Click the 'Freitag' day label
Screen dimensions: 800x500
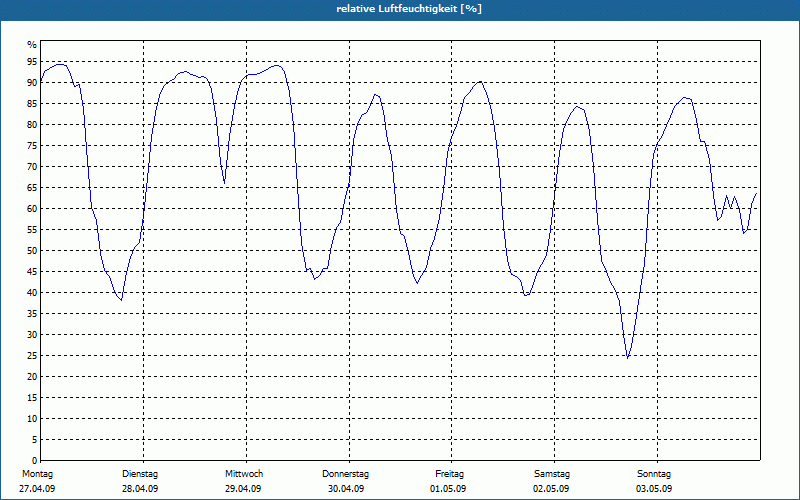[x=449, y=474]
